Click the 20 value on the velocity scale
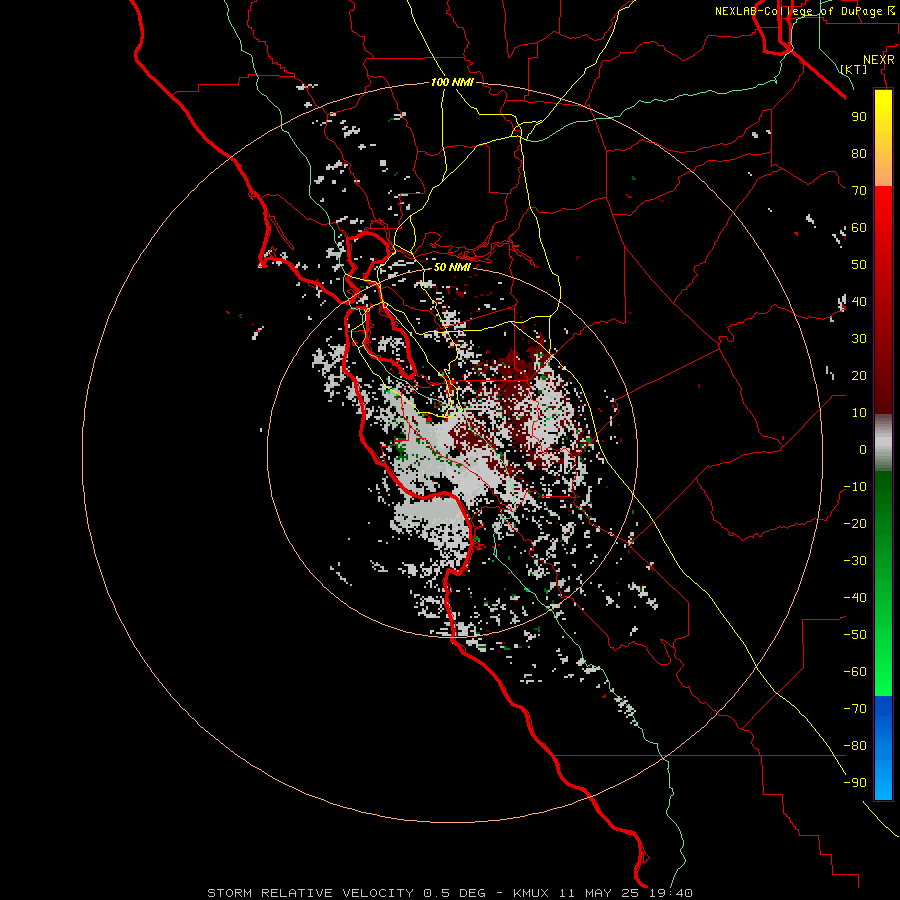900x900 pixels. [x=859, y=376]
